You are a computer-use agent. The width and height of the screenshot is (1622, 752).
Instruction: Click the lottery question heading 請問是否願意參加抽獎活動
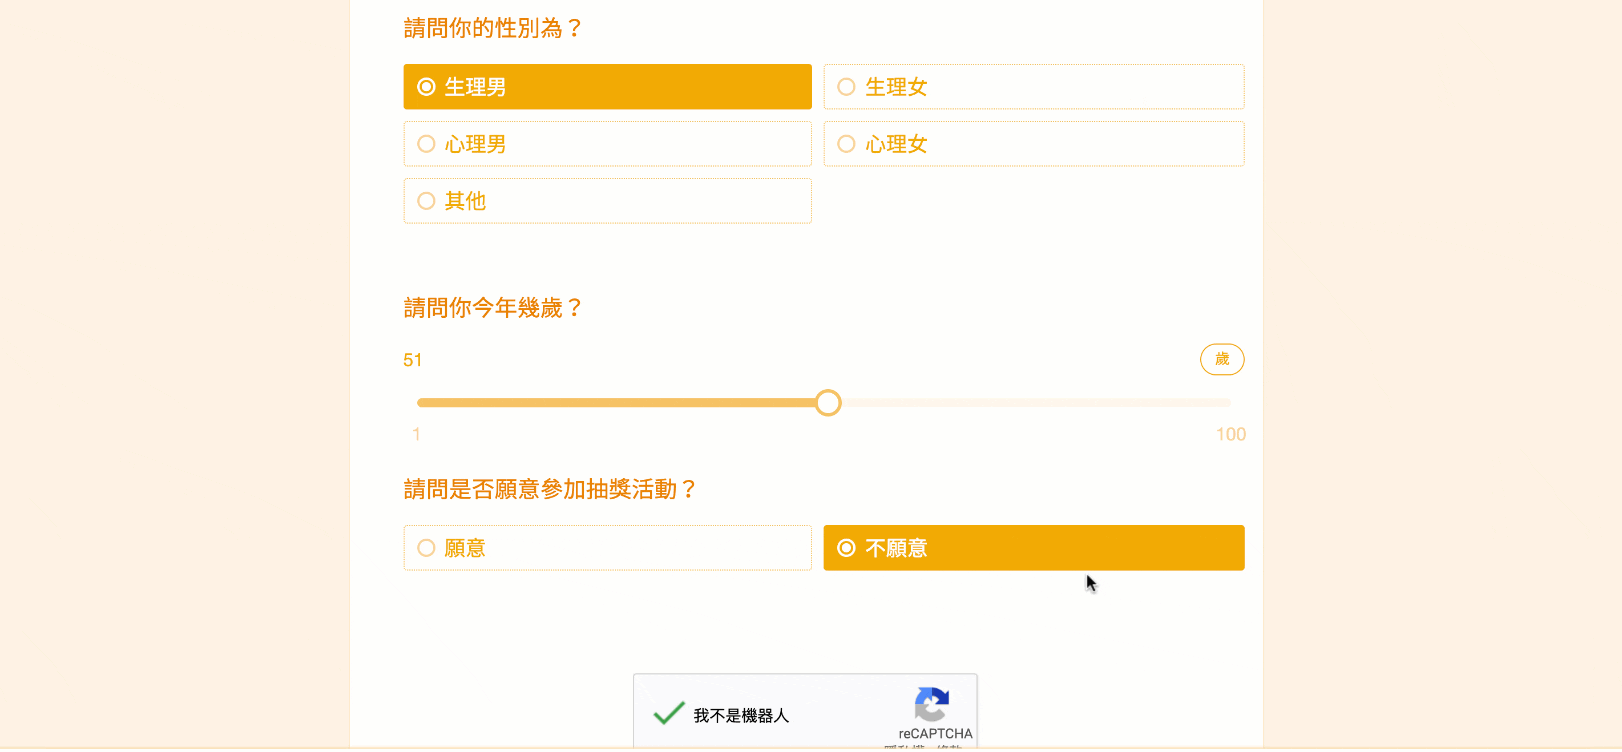549,489
